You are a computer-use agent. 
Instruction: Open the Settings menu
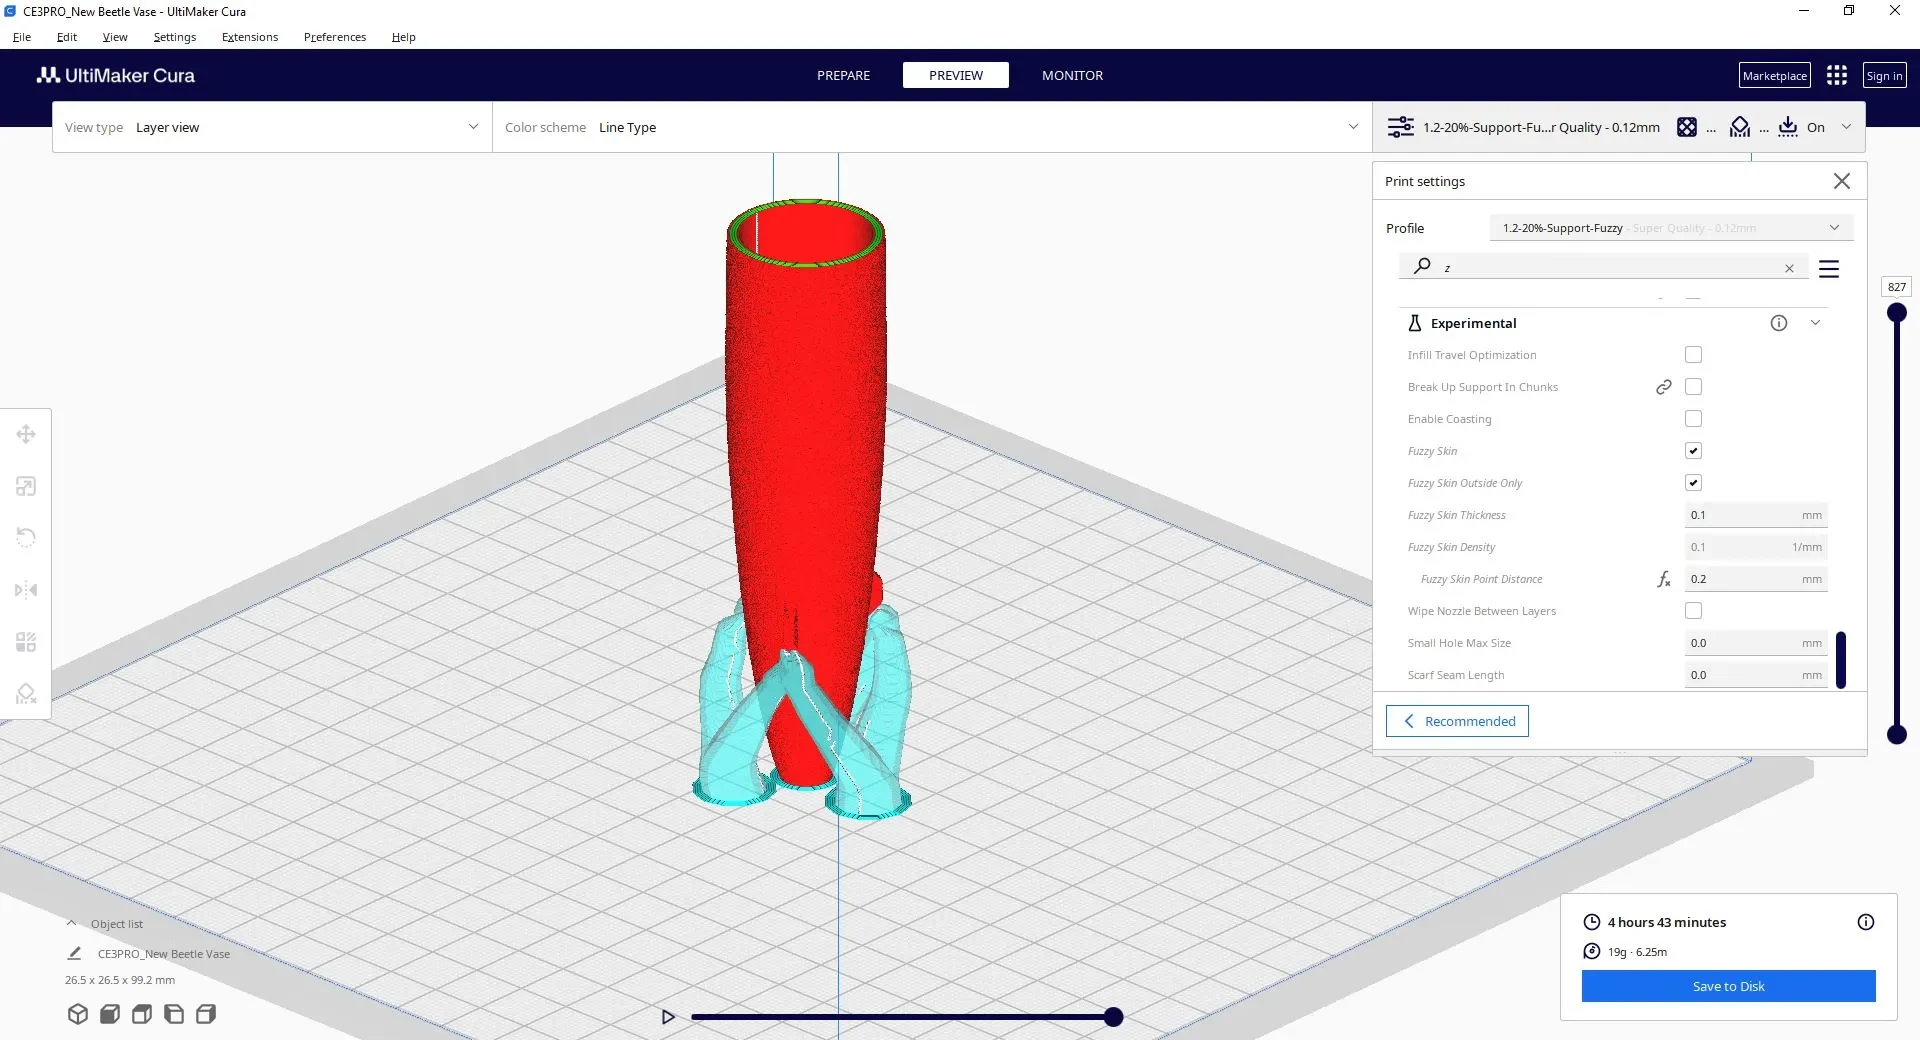[175, 37]
